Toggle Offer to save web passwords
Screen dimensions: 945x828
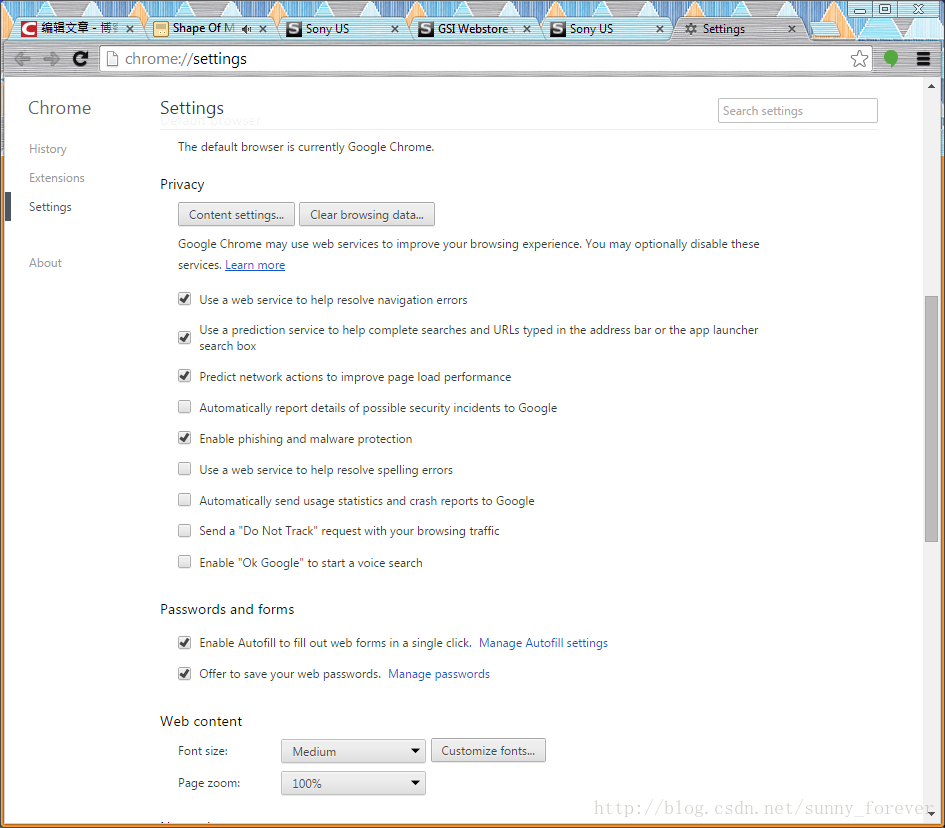click(x=184, y=673)
